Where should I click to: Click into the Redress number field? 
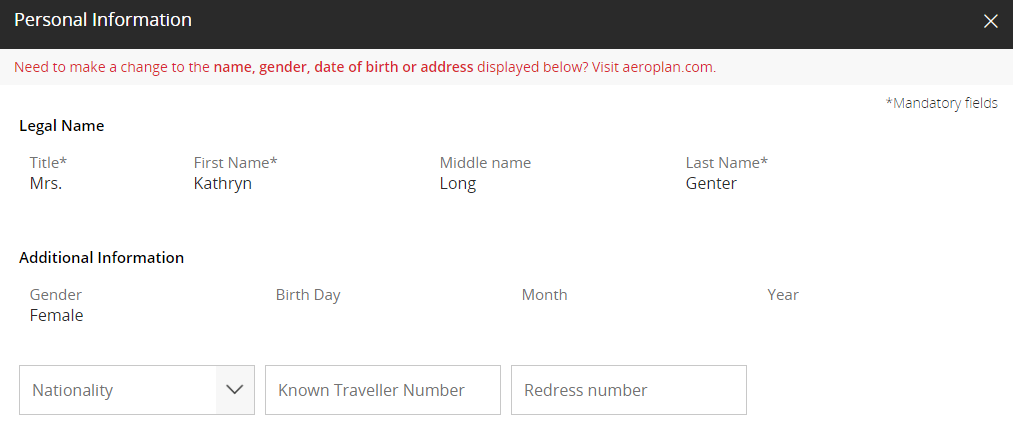pyautogui.click(x=628, y=390)
